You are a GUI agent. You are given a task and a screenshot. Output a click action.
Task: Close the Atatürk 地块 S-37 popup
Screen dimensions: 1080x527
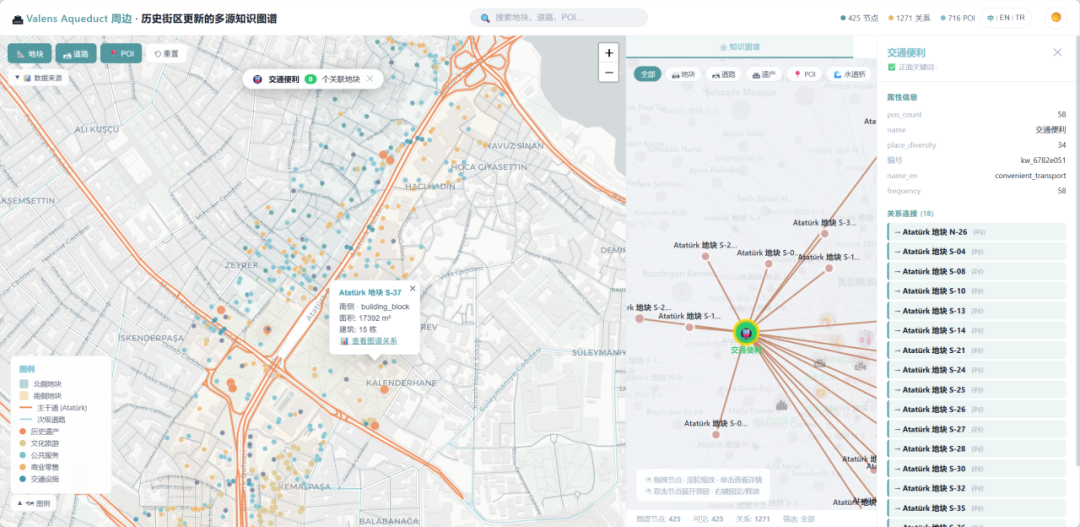(x=413, y=288)
